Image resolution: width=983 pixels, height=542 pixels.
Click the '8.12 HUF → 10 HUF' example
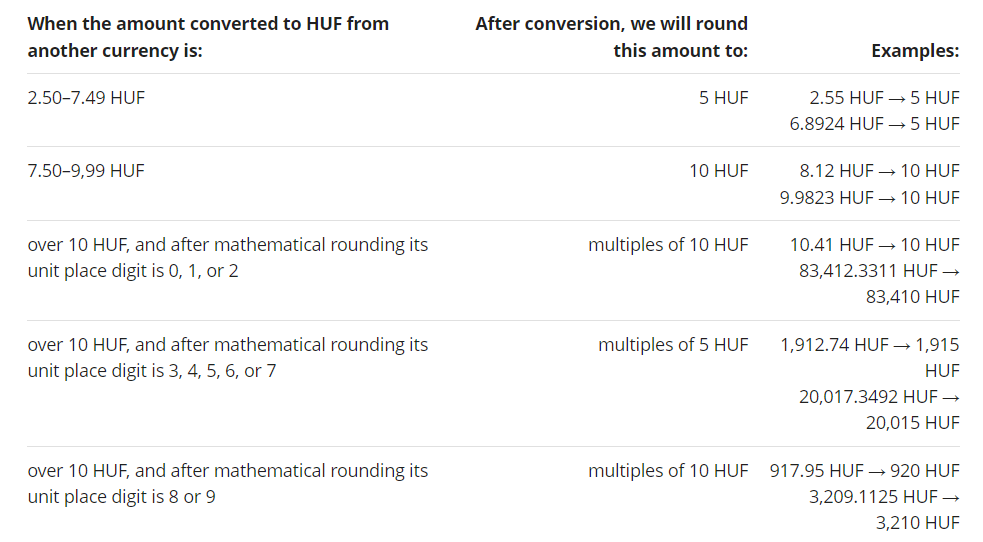[879, 171]
